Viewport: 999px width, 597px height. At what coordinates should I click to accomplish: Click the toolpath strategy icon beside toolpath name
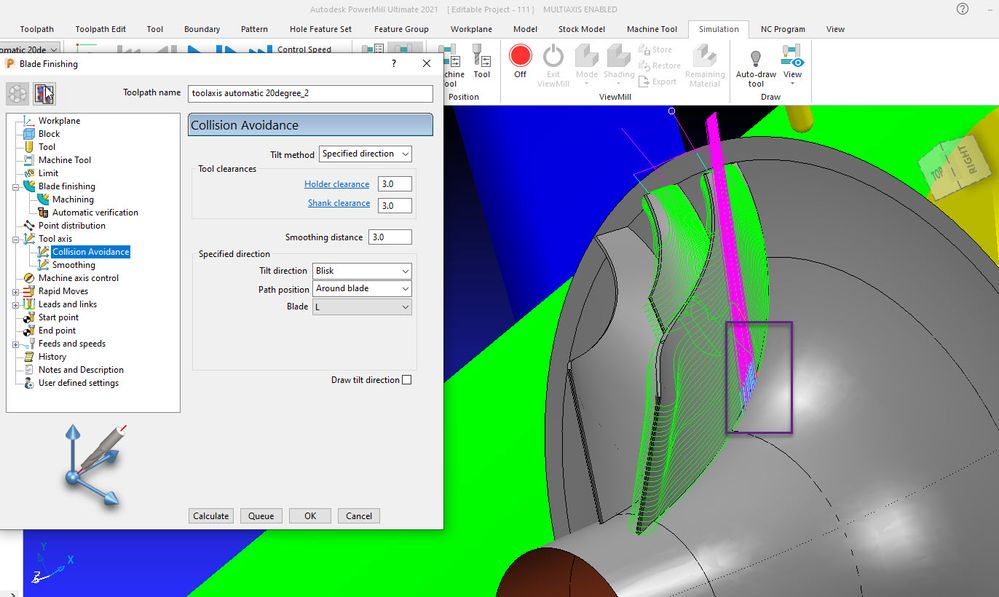[x=45, y=94]
